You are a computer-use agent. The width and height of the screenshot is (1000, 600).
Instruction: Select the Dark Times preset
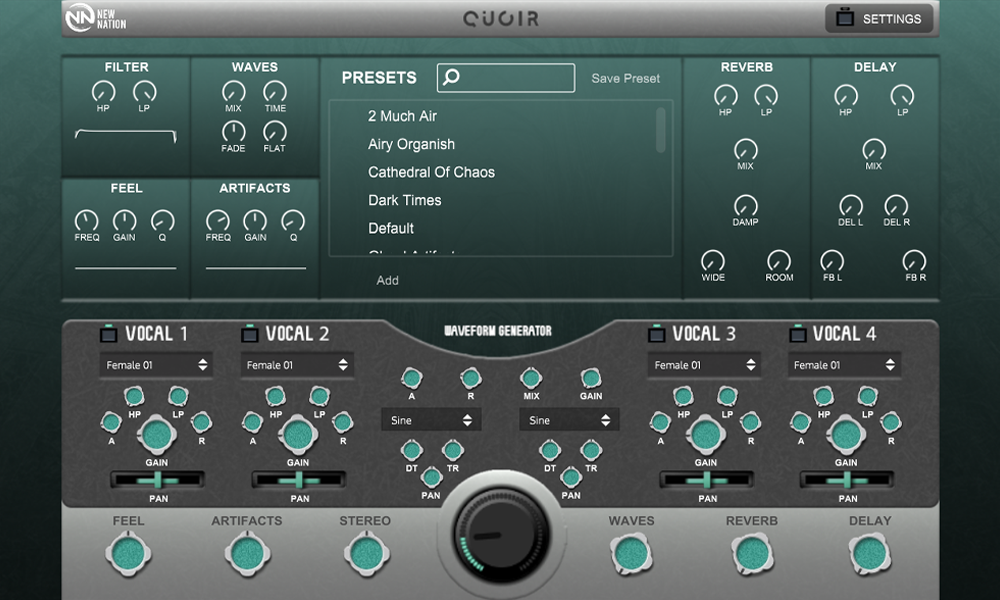[x=404, y=200]
